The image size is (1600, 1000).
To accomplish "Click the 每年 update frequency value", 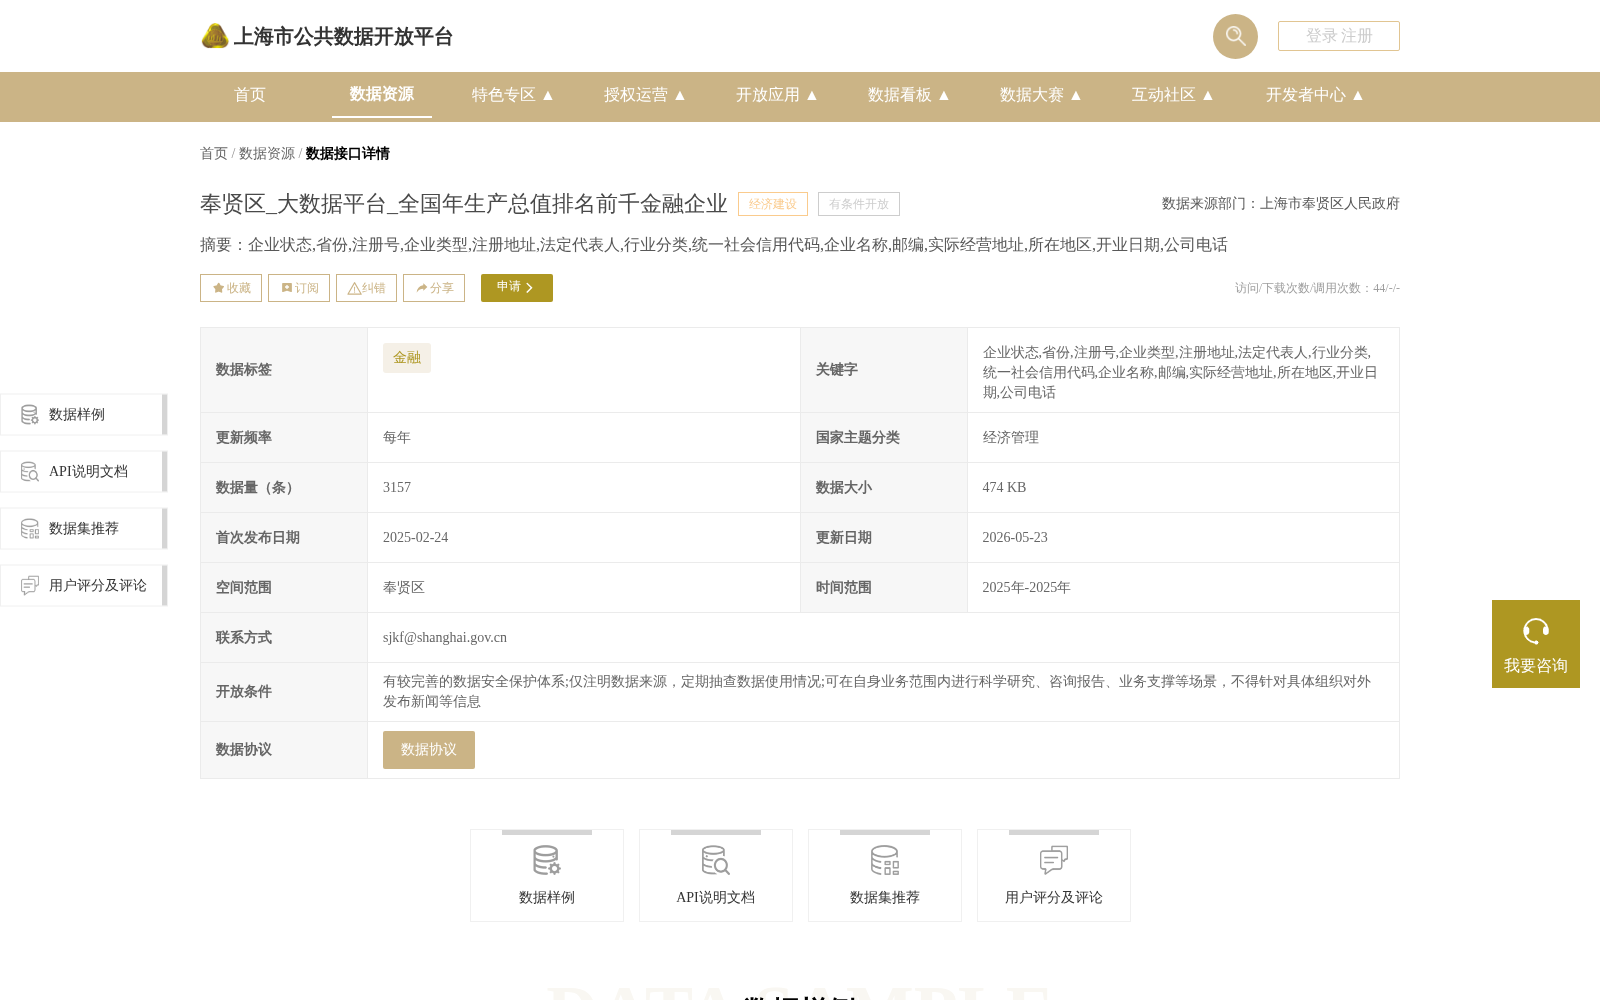I will point(397,438).
